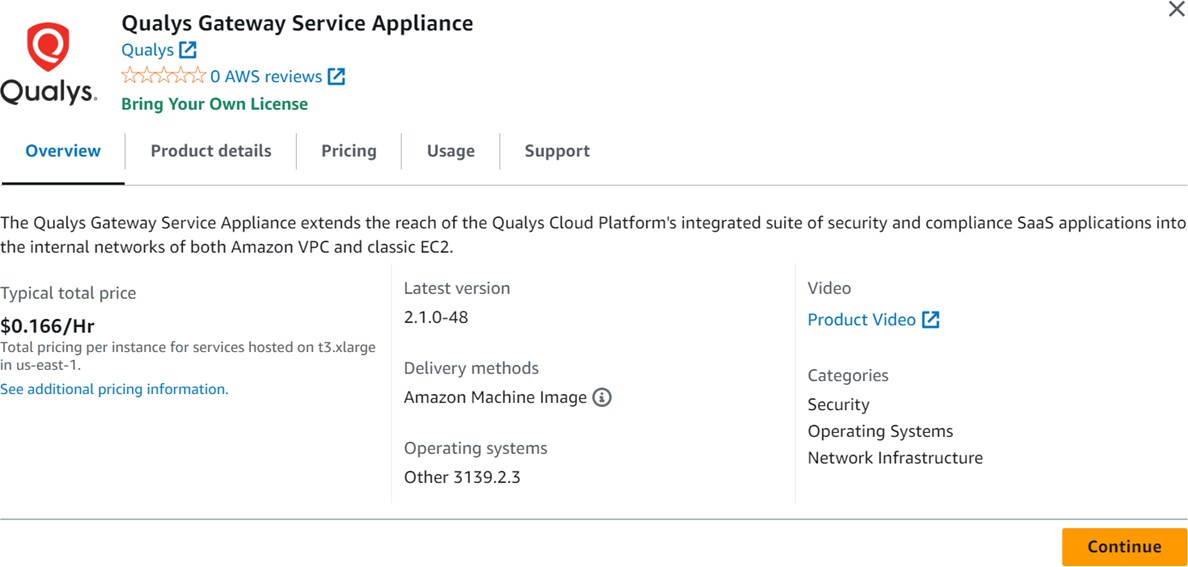Open external link icon beside AWS reviews

336,76
